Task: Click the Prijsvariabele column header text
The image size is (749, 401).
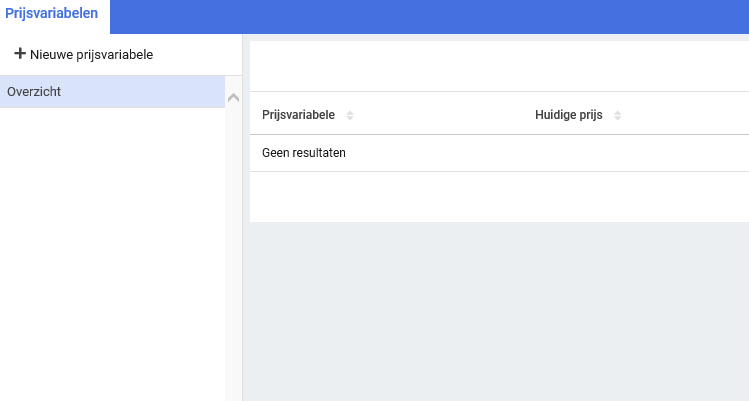Action: point(298,115)
